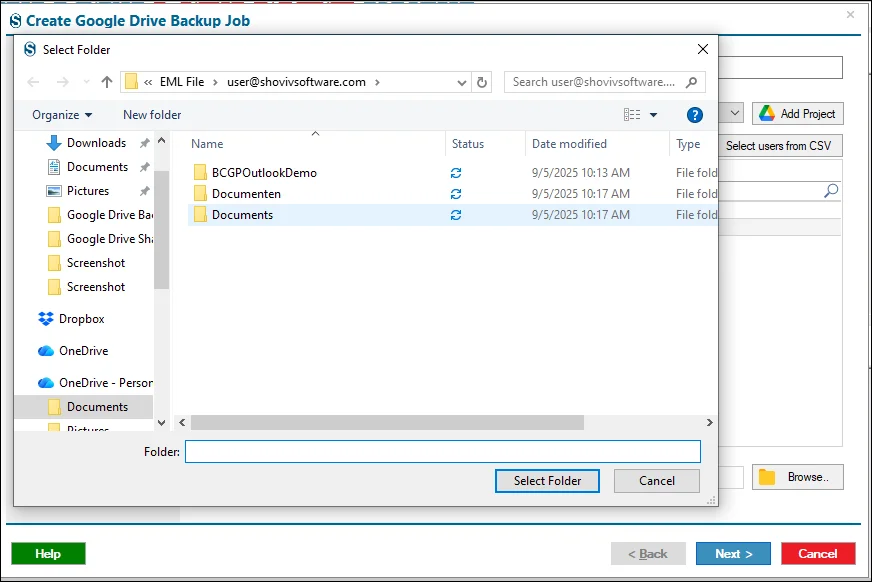Image resolution: width=872 pixels, height=582 pixels.
Task: Open the project dropdown beside Add Project
Action: pyautogui.click(x=734, y=113)
